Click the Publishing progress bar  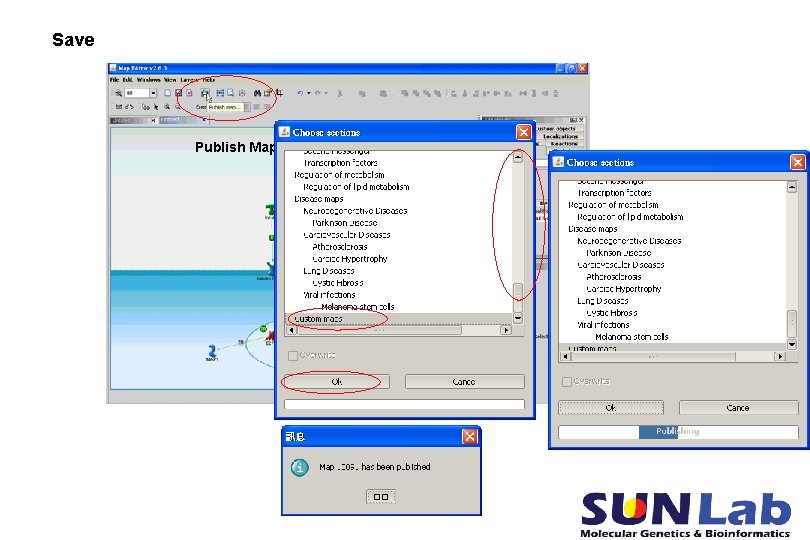(678, 431)
